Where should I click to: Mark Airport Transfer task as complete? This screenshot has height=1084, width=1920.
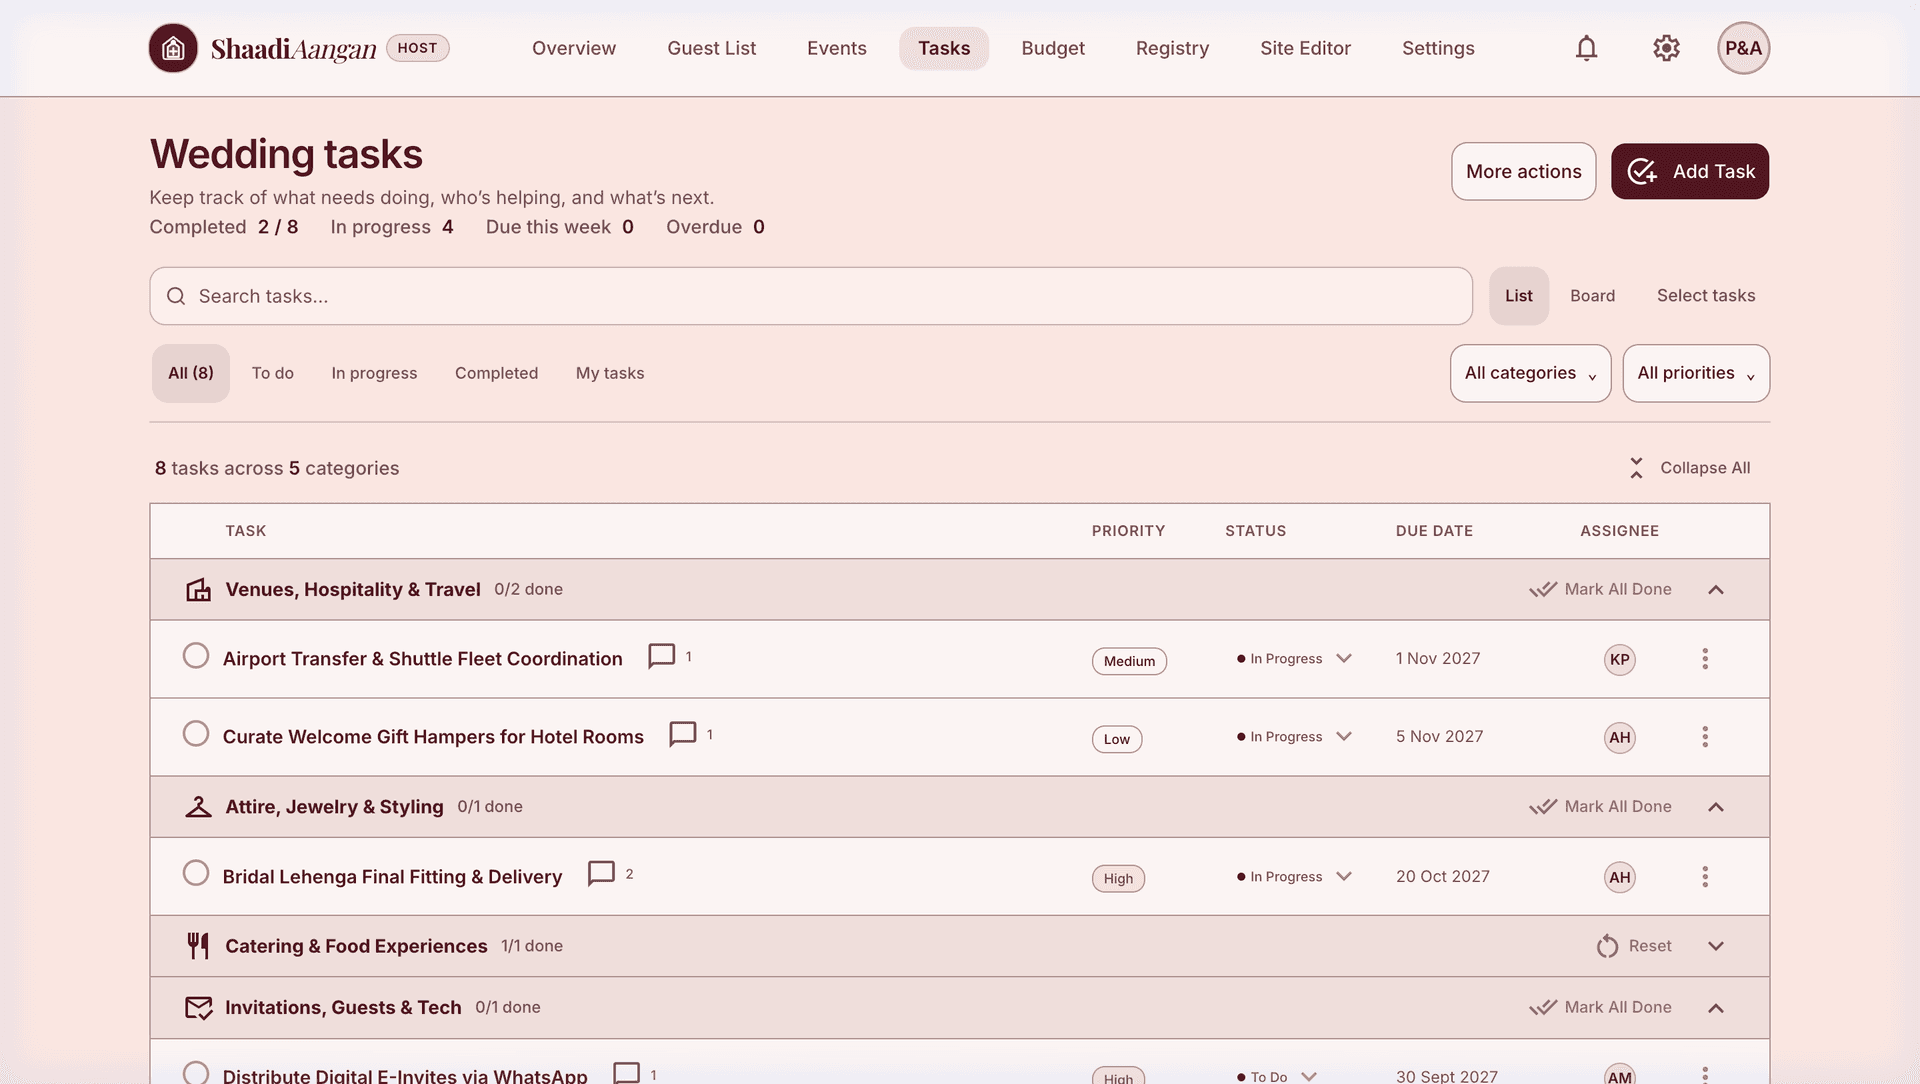[x=196, y=656]
